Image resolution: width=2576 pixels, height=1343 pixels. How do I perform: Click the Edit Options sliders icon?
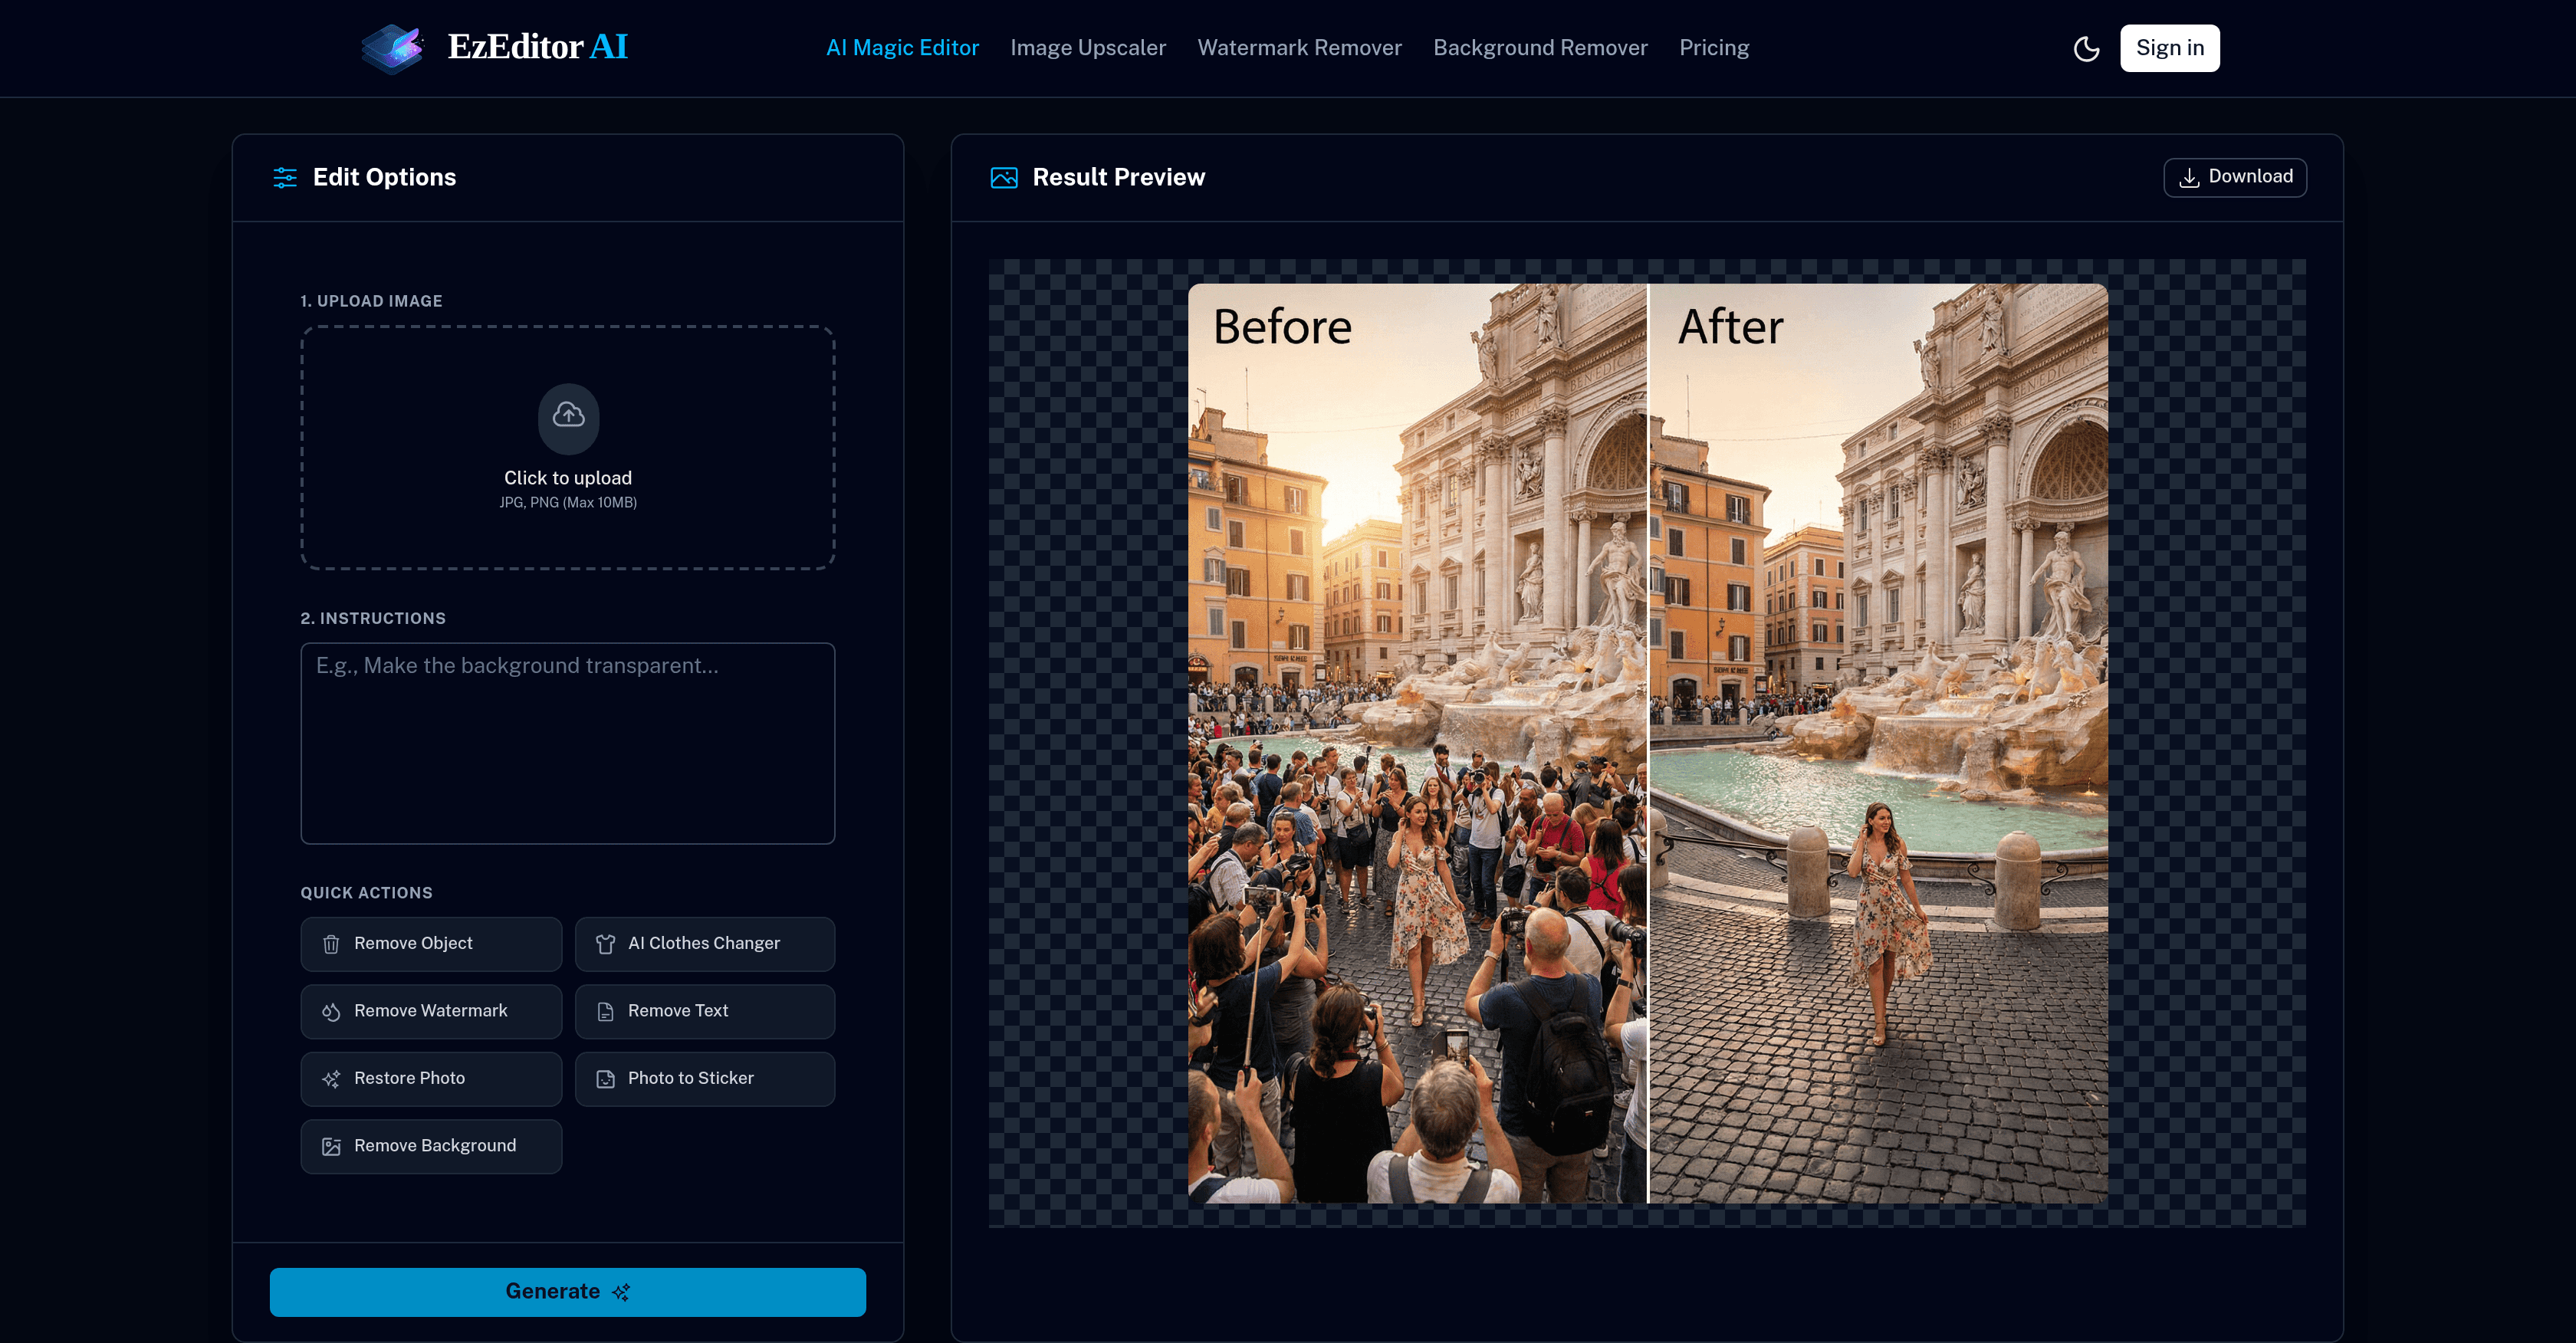point(285,177)
